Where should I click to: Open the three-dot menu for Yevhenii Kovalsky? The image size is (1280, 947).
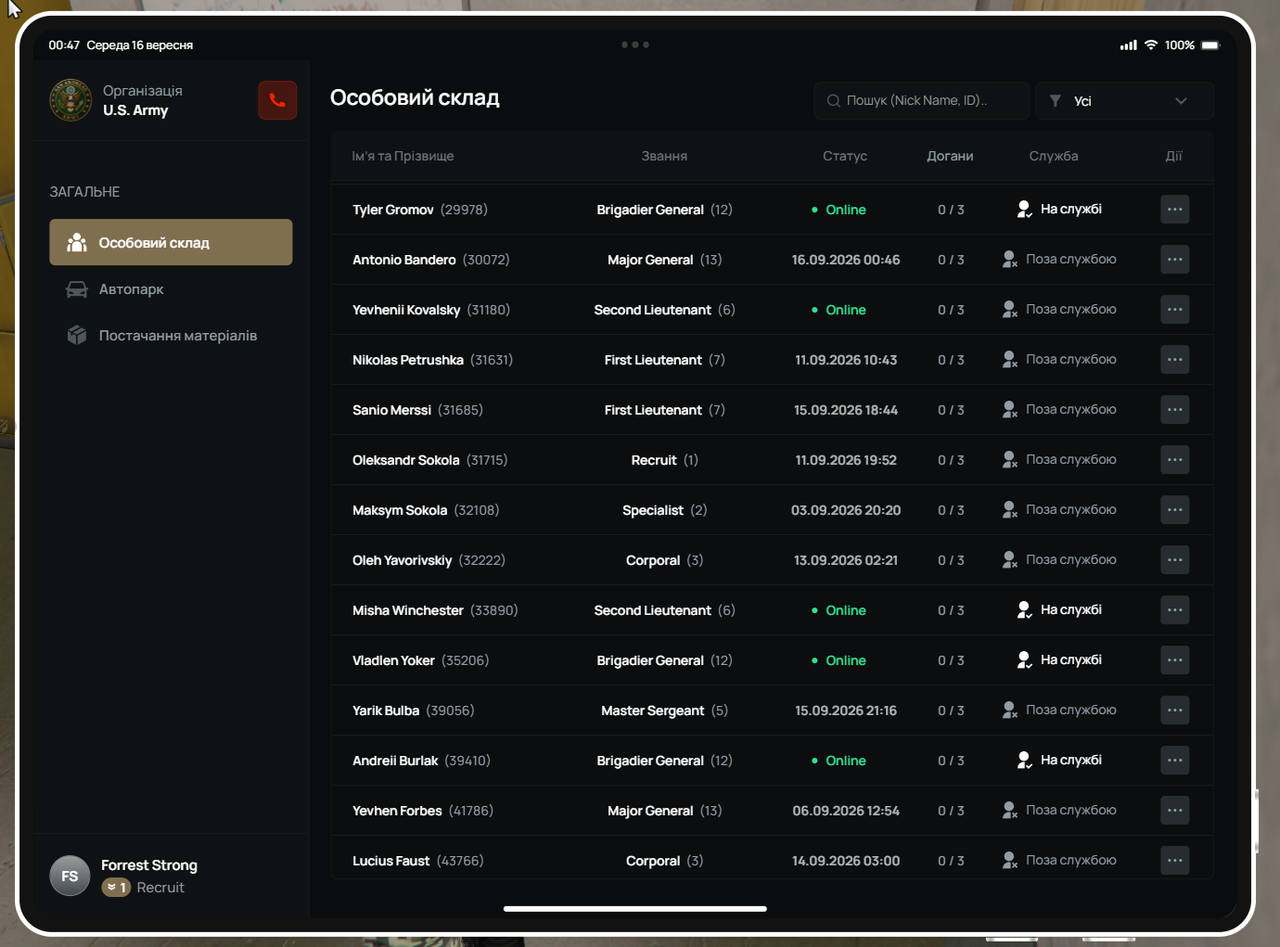[x=1175, y=310]
